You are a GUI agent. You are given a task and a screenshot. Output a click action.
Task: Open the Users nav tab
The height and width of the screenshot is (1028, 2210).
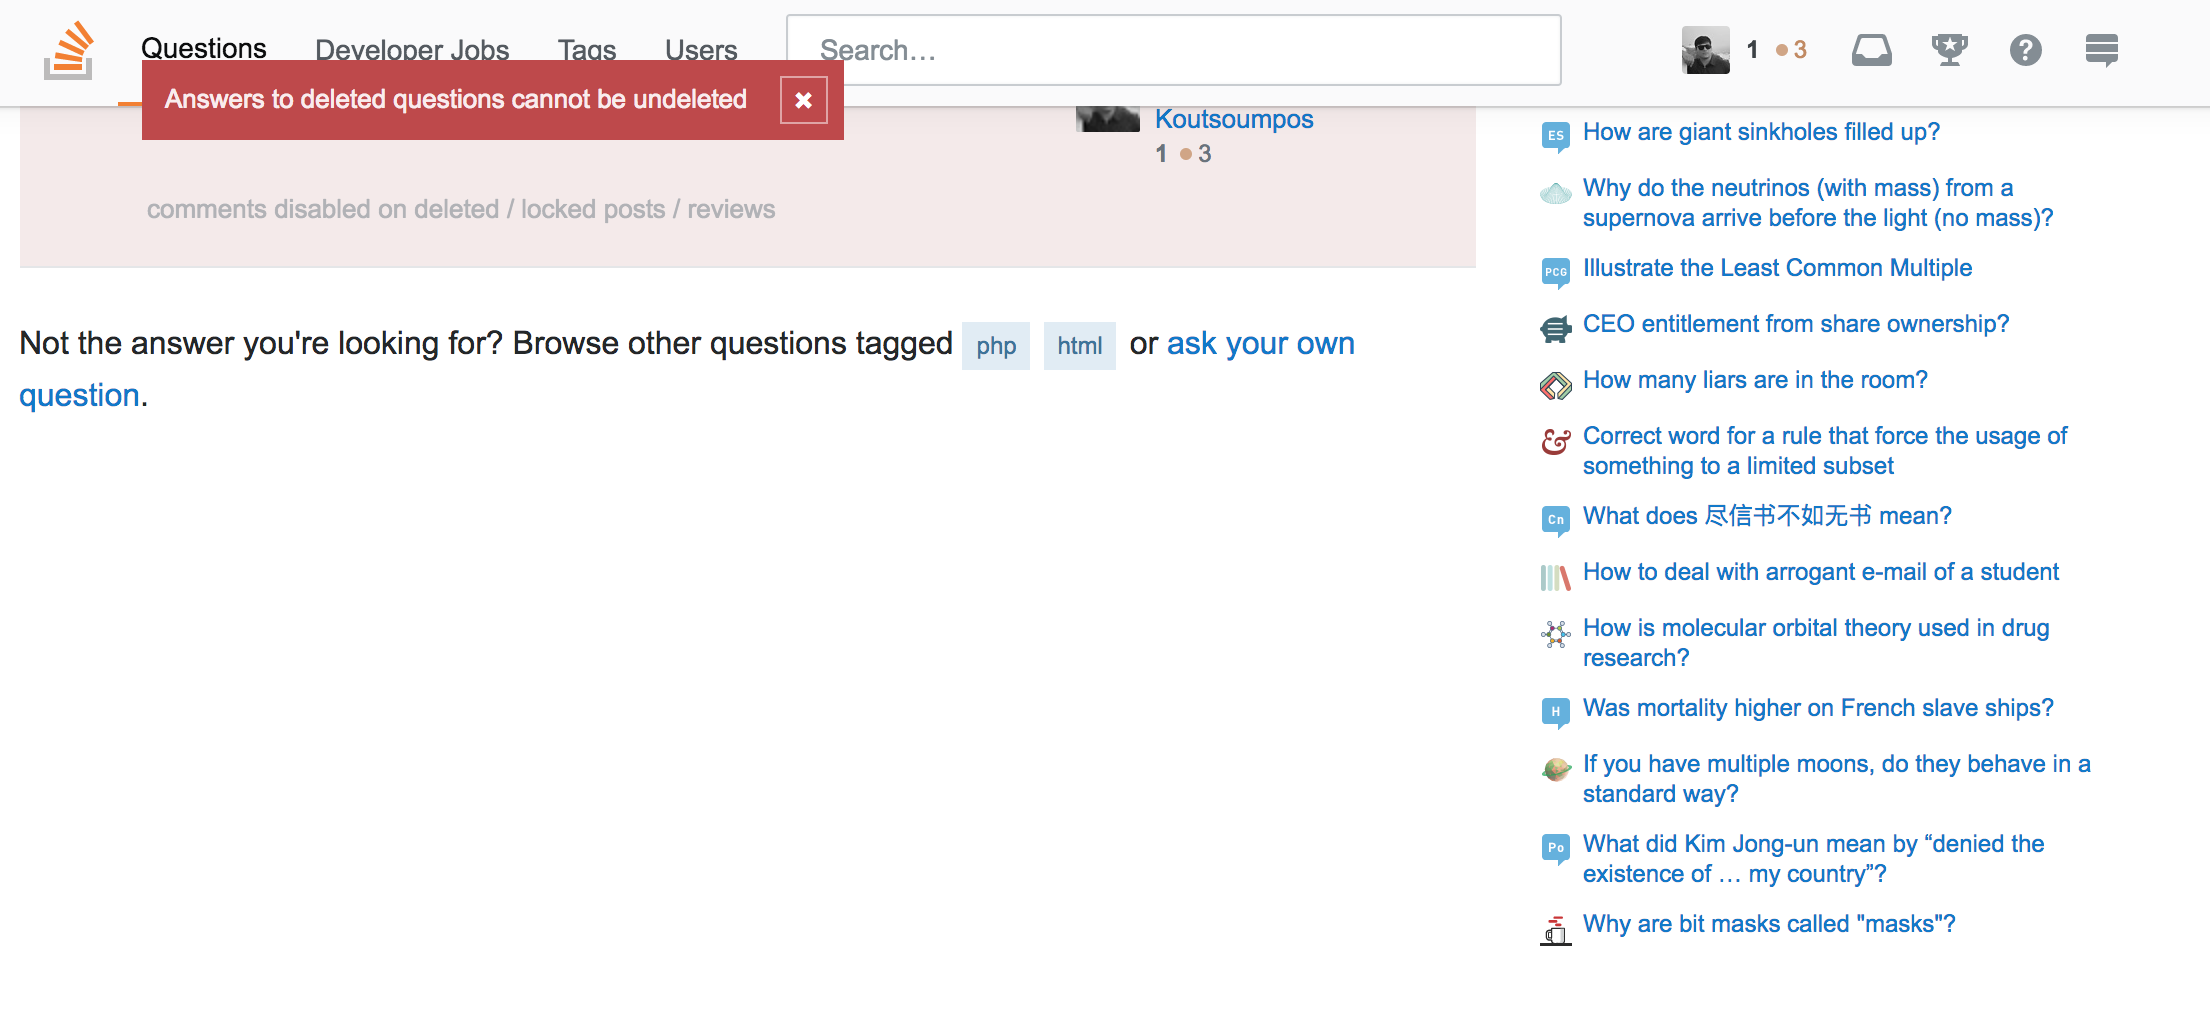(701, 49)
